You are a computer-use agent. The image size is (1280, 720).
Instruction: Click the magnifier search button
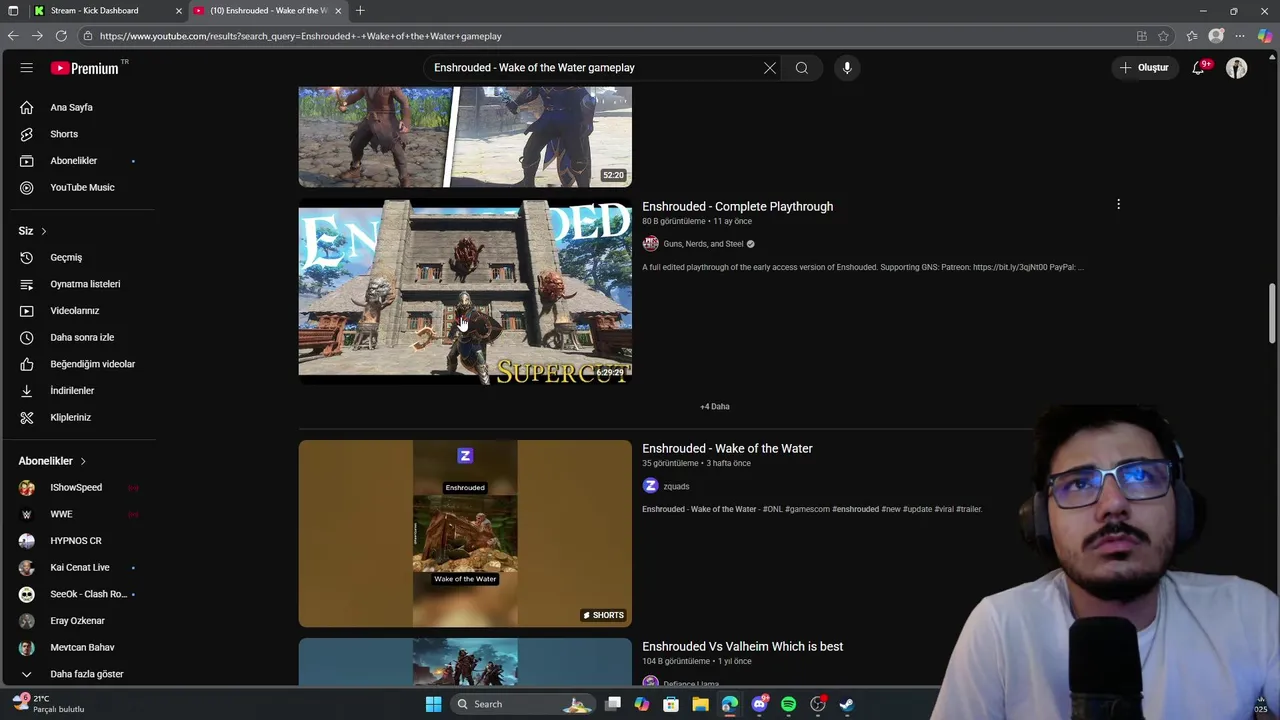click(x=802, y=68)
